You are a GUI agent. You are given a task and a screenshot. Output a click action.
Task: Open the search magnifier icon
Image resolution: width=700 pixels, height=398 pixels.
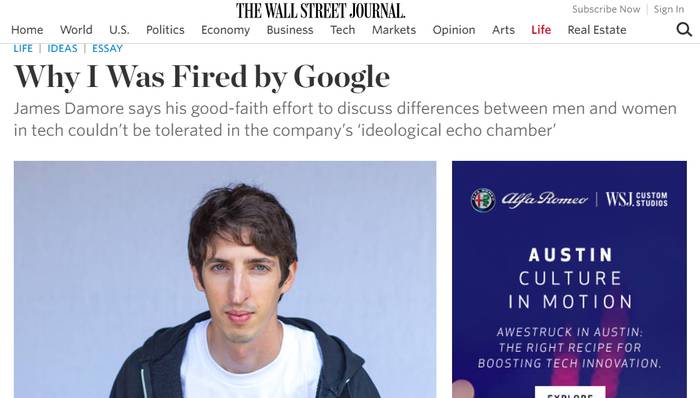pyautogui.click(x=684, y=29)
